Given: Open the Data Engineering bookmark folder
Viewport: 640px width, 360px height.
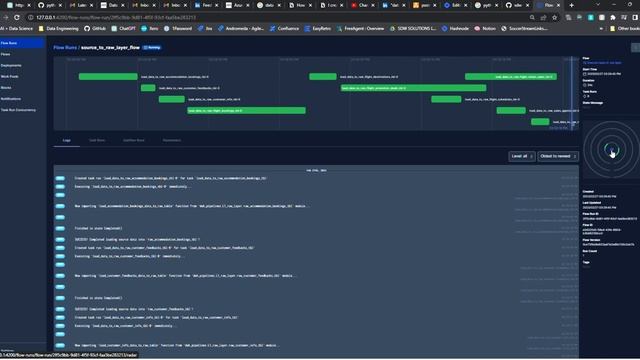Looking at the screenshot, I should [x=58, y=29].
